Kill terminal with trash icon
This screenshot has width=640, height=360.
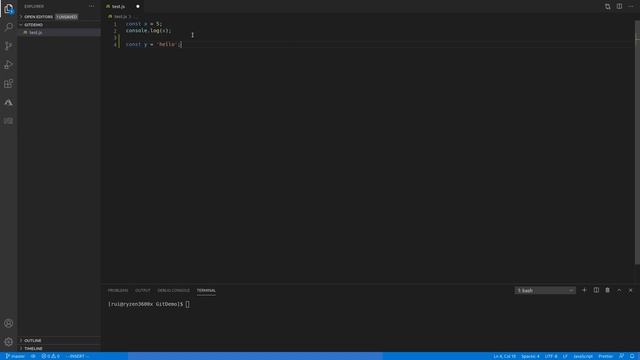tap(607, 290)
